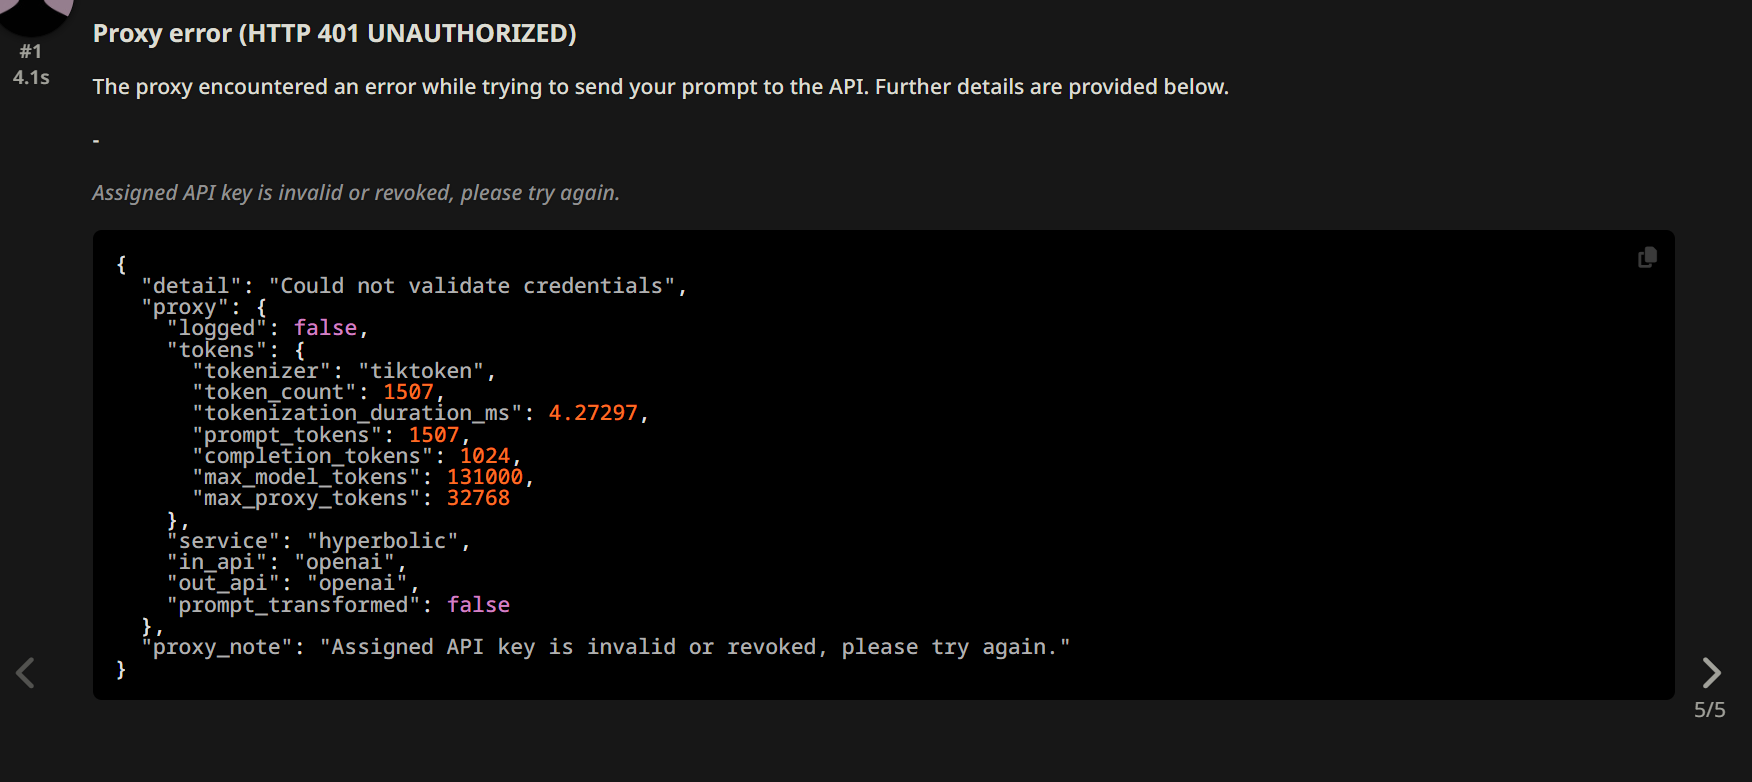Click the italic invalid API key notice
This screenshot has width=1752, height=782.
click(356, 192)
